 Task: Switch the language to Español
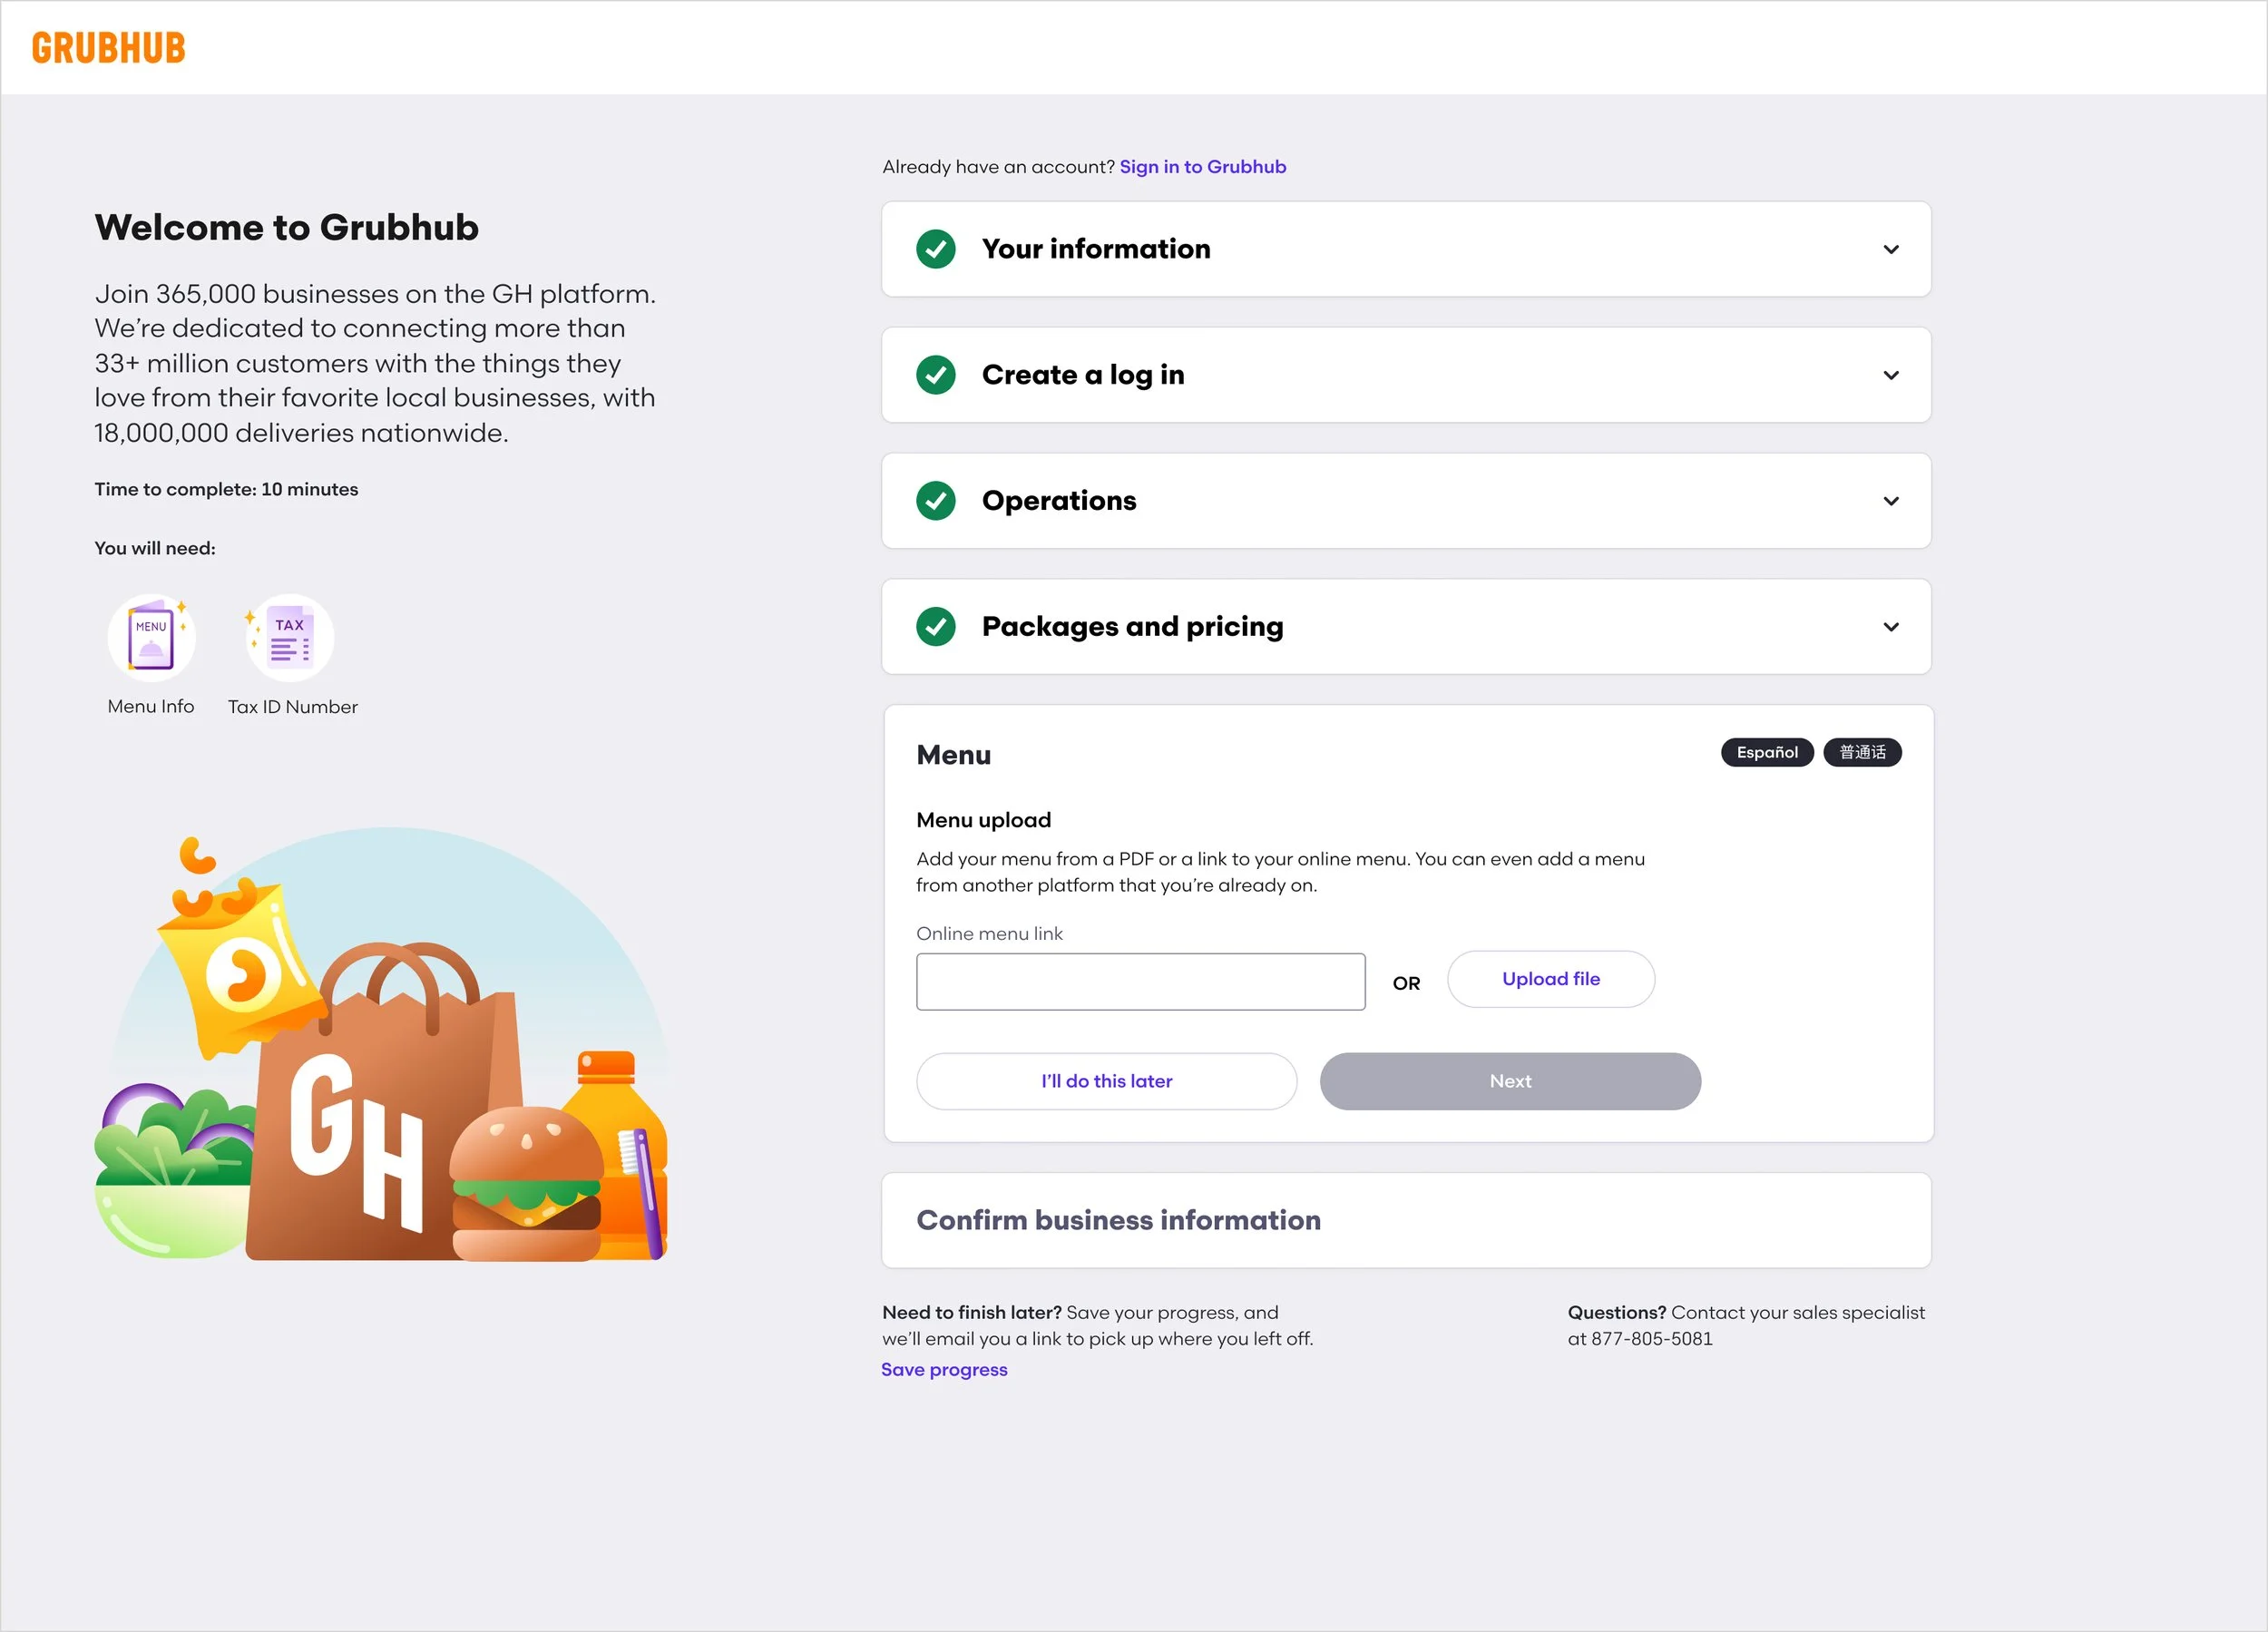pos(1766,752)
